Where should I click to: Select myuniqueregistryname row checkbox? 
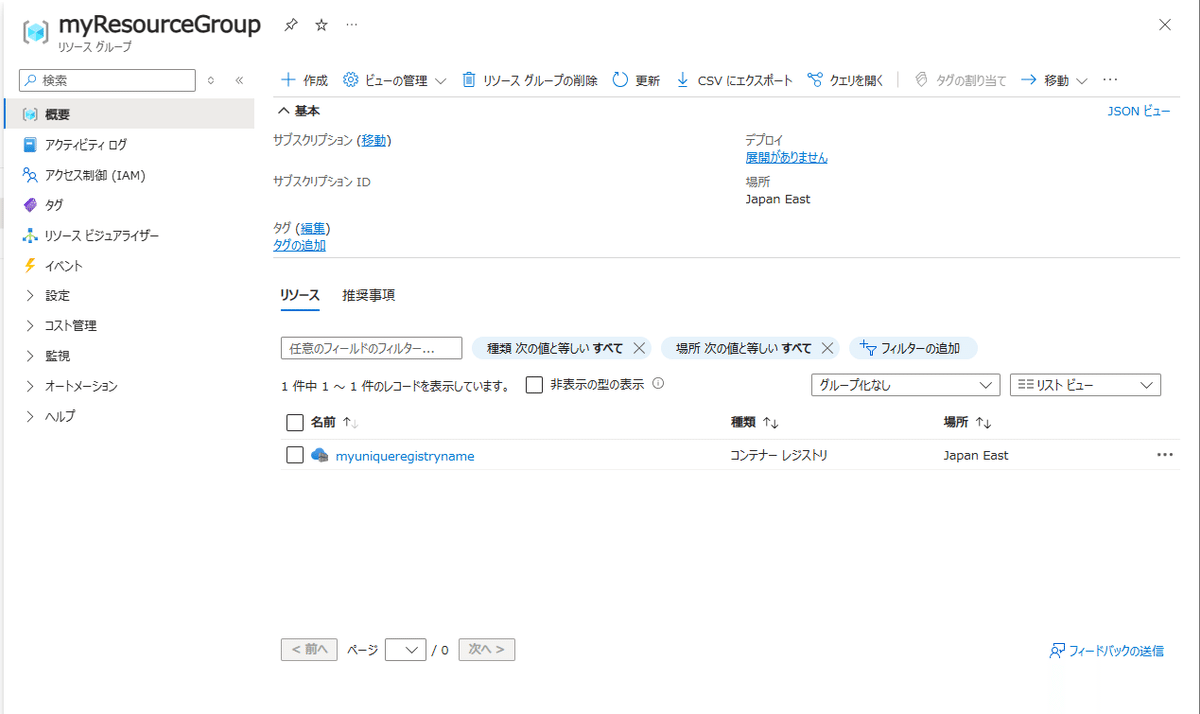tap(294, 455)
